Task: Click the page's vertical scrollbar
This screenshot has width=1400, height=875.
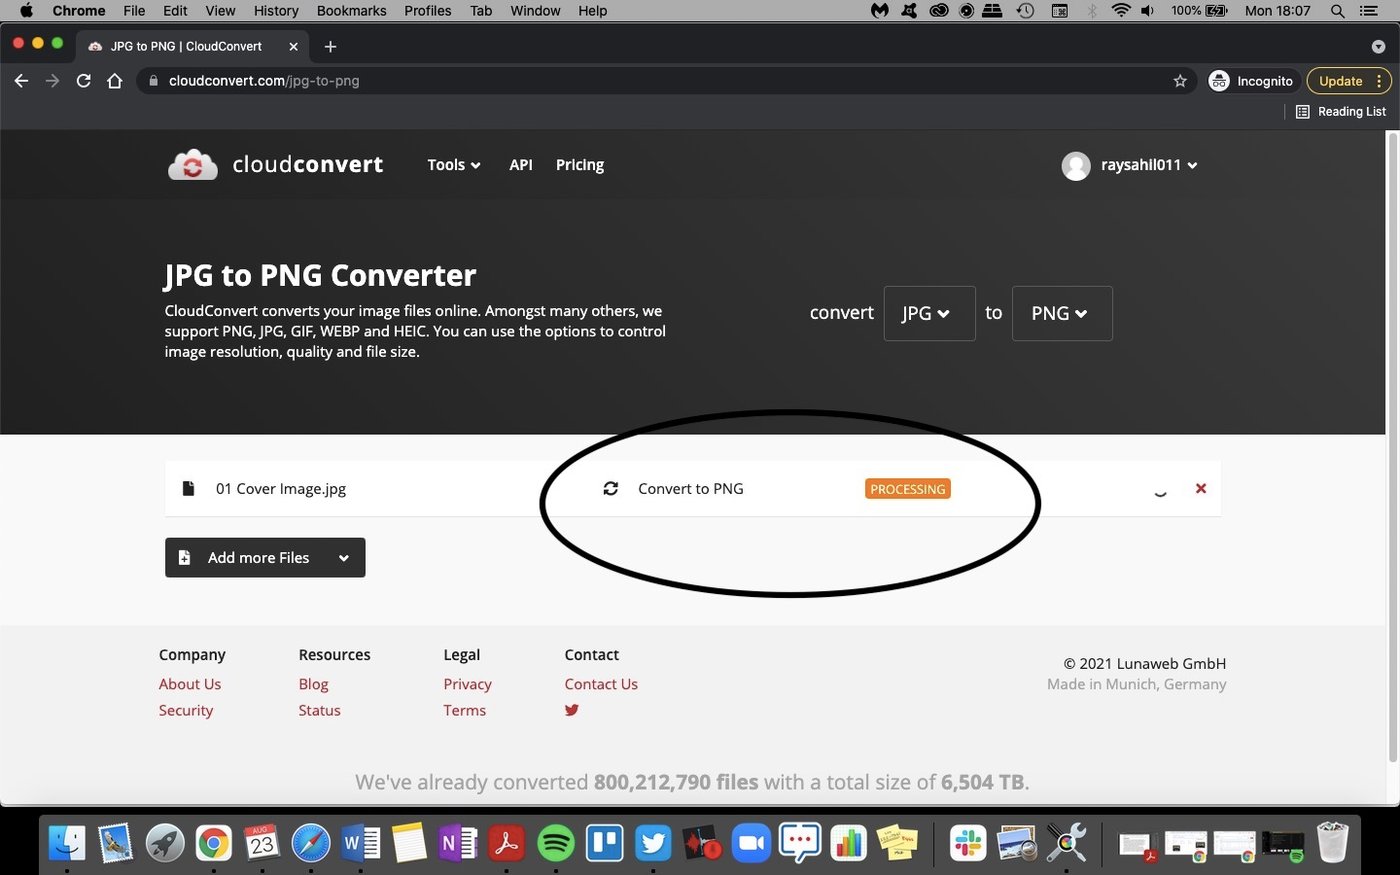Action: point(1392,450)
